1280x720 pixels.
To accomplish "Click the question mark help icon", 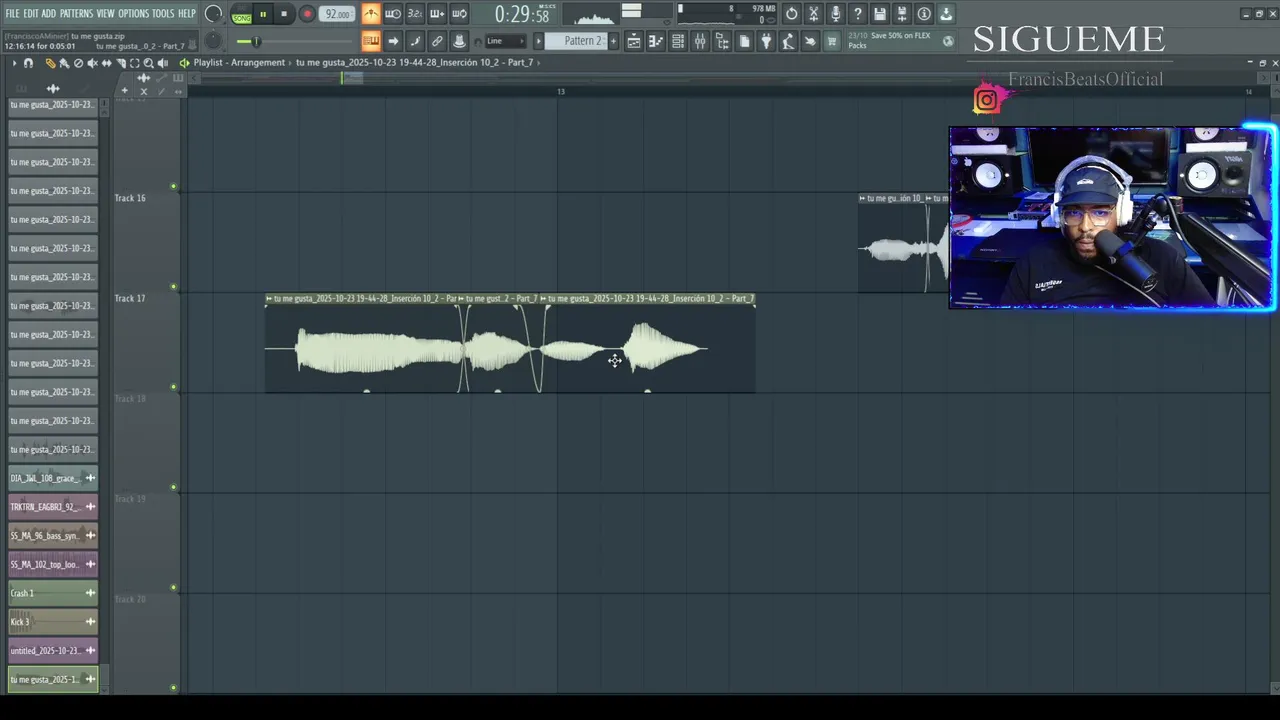I will 858,14.
